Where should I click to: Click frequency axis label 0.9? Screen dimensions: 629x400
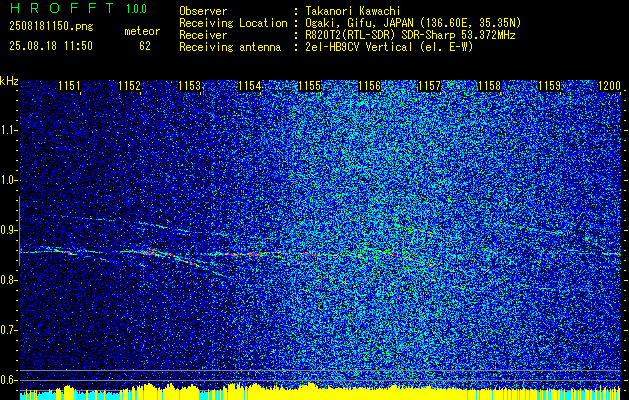click(8, 230)
